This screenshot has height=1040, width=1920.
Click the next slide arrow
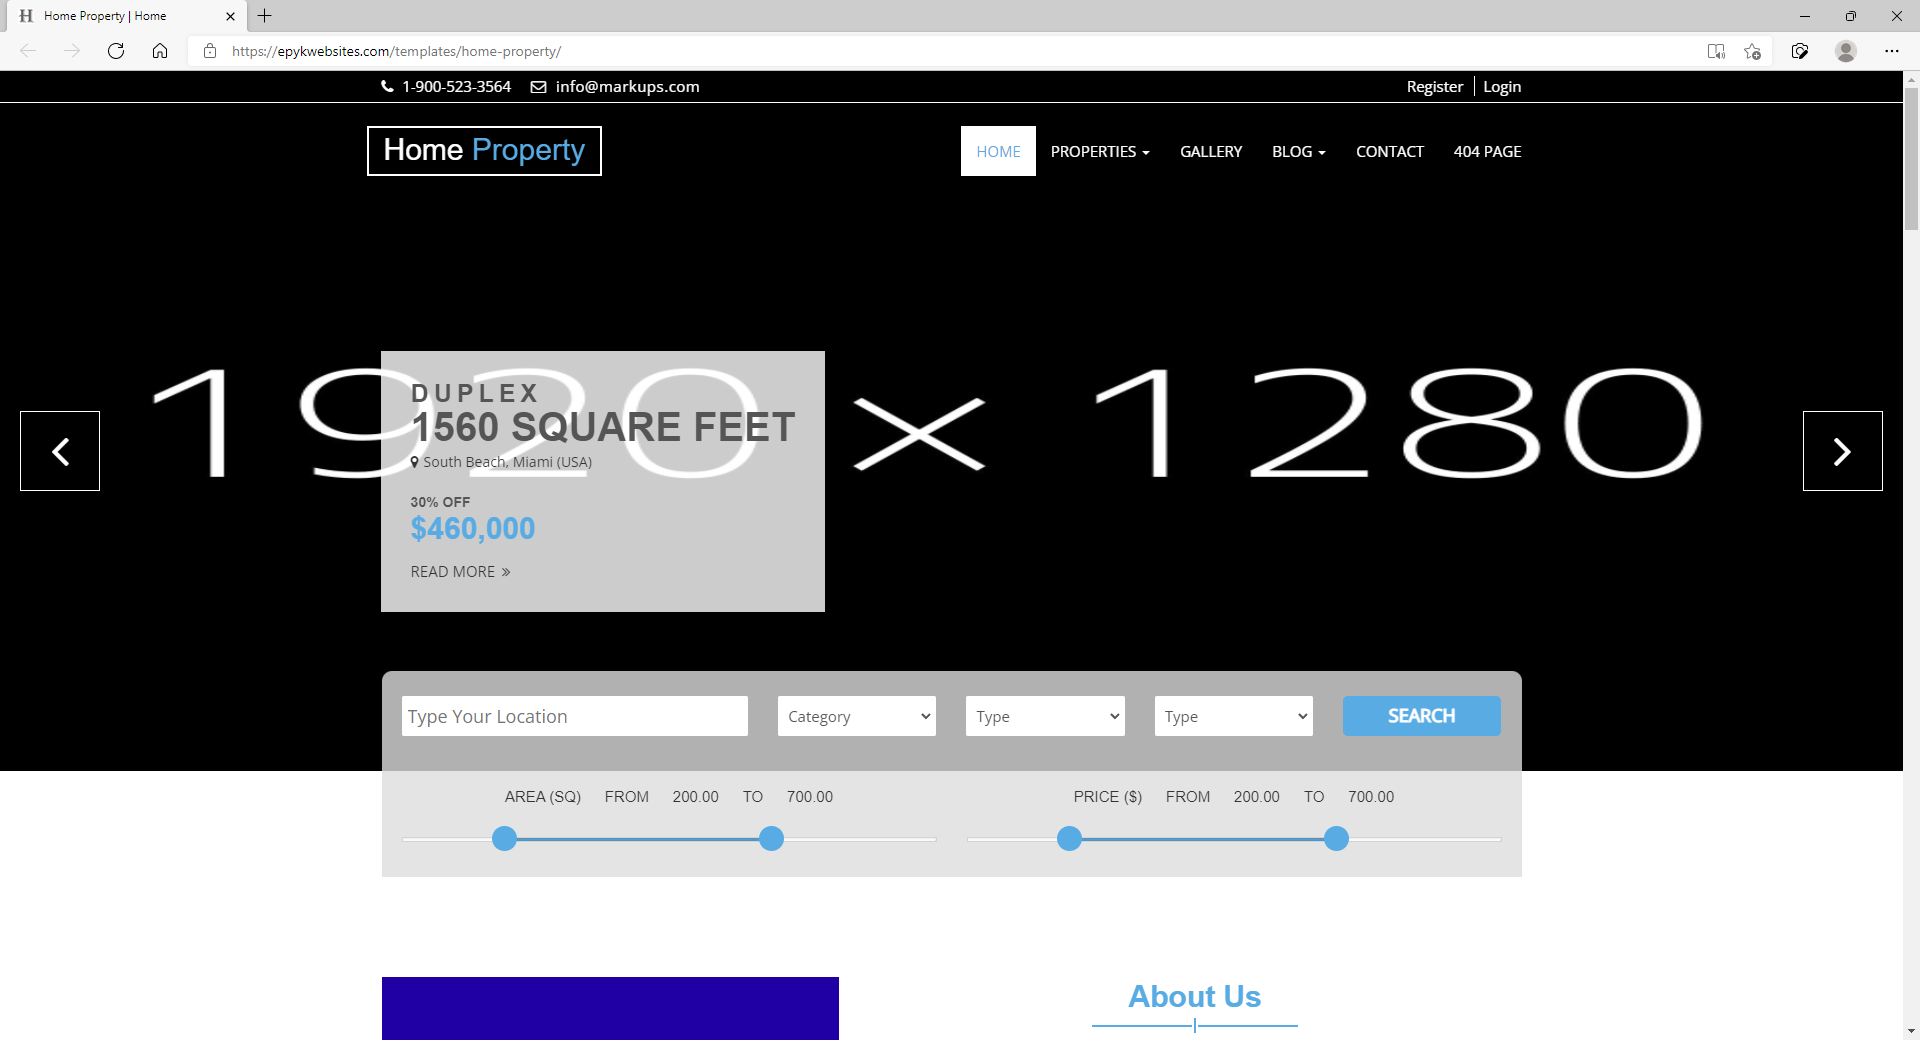pos(1842,451)
